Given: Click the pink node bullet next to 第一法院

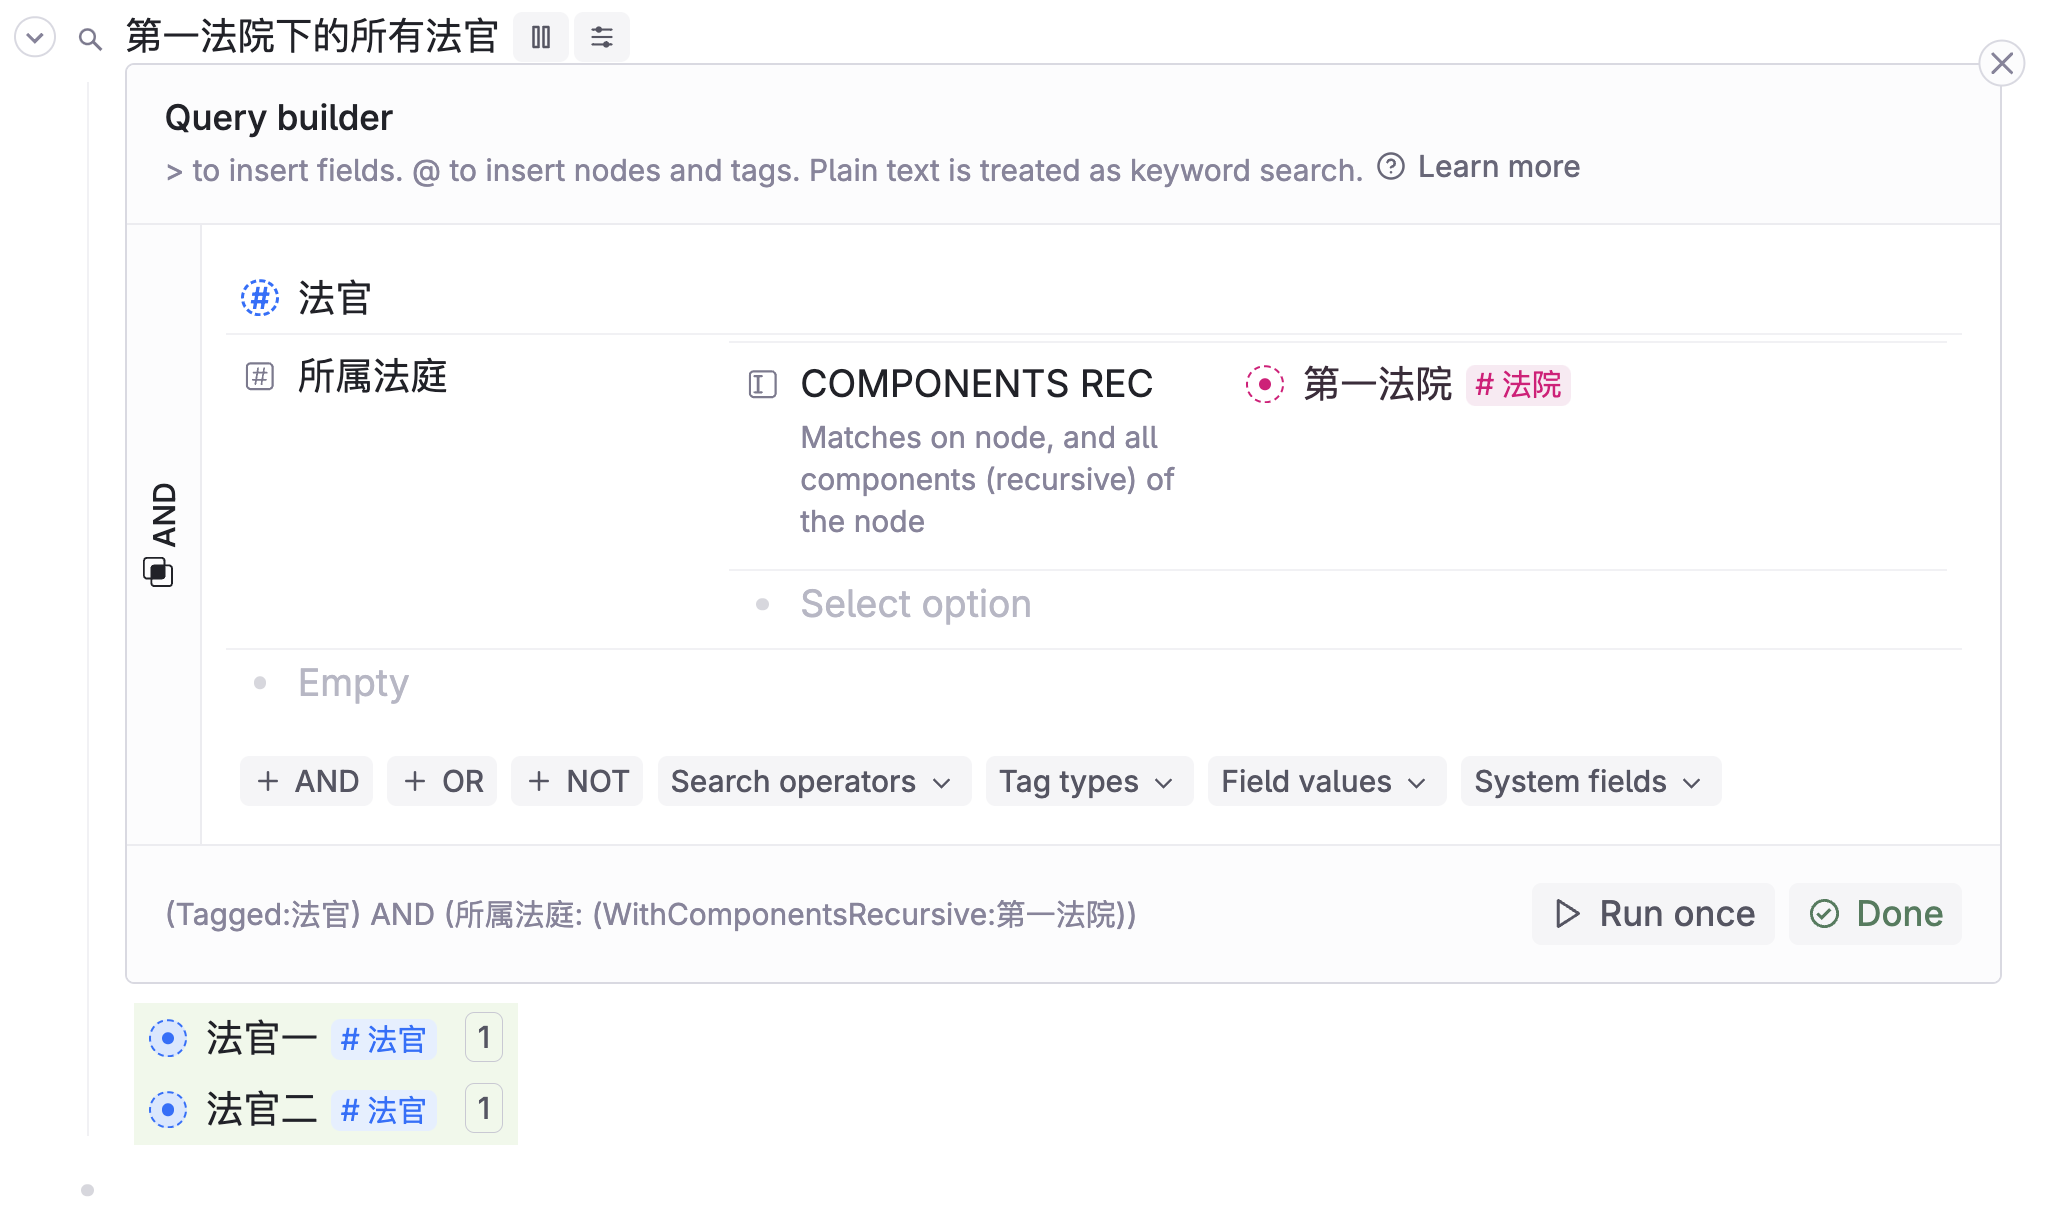Looking at the screenshot, I should point(1266,384).
